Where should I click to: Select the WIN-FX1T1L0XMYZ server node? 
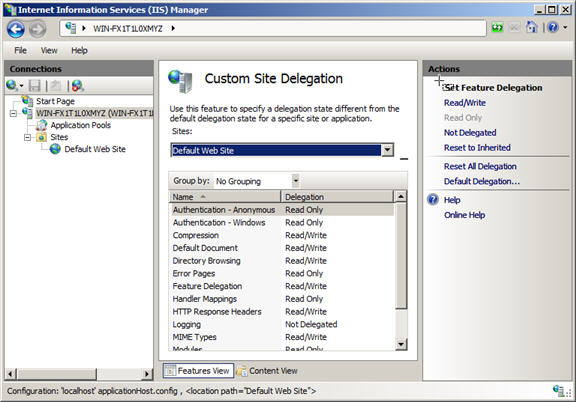tap(94, 113)
